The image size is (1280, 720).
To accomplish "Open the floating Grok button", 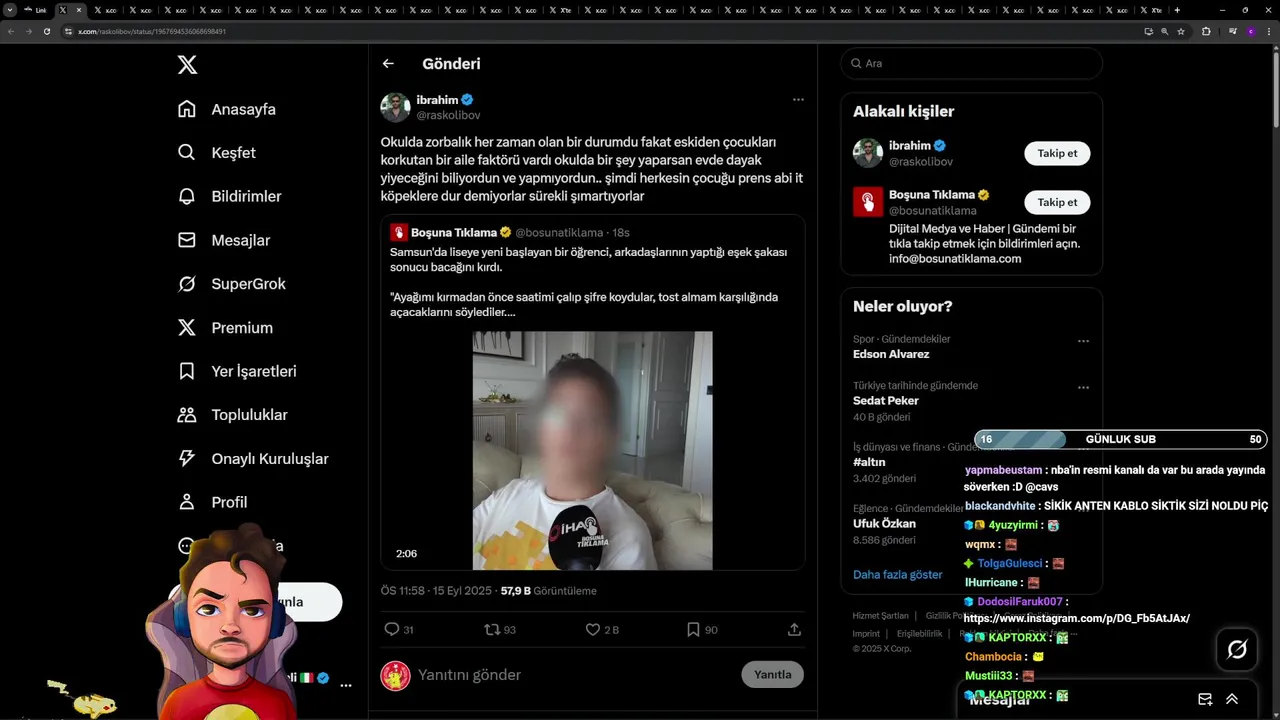I will [1237, 650].
